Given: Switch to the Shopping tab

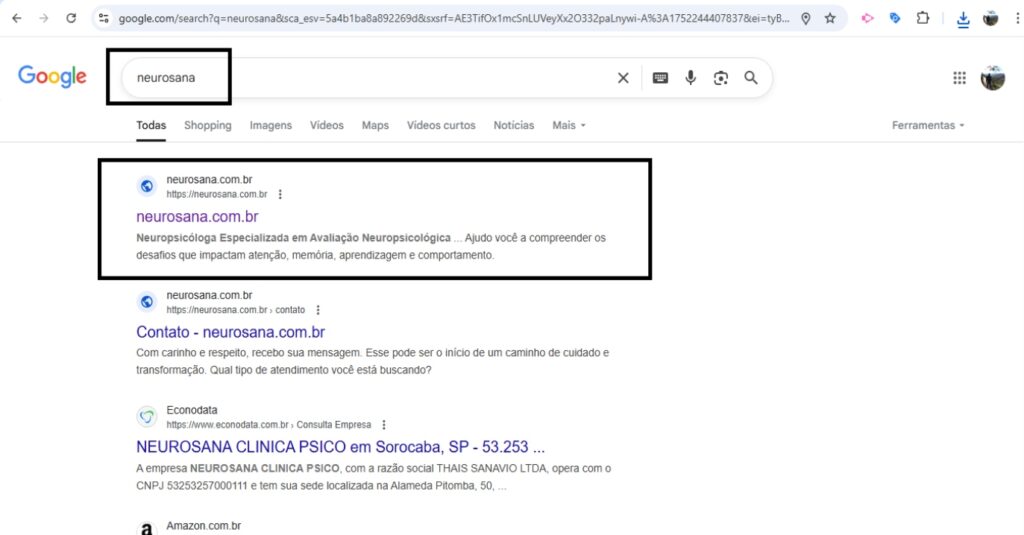Looking at the screenshot, I should (208, 125).
